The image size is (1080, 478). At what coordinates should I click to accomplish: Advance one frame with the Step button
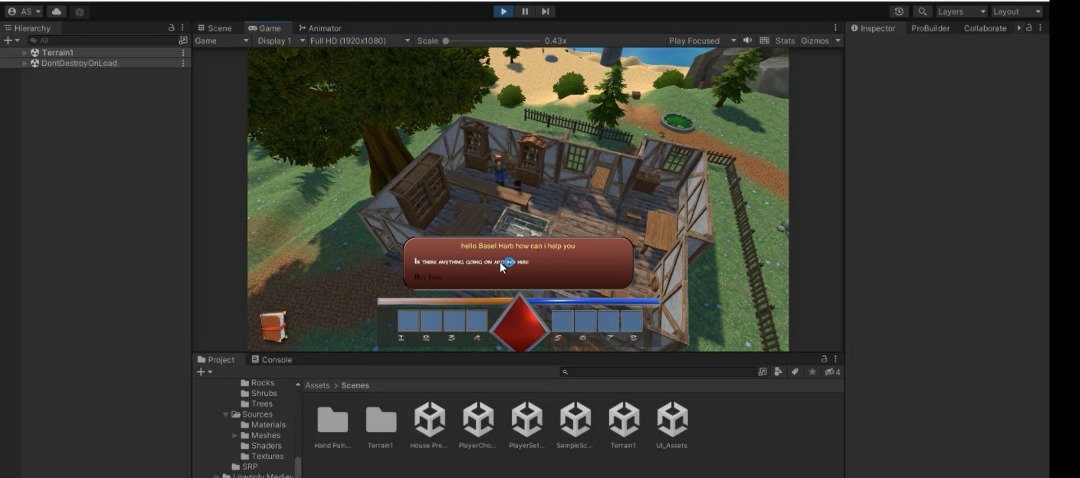545,11
